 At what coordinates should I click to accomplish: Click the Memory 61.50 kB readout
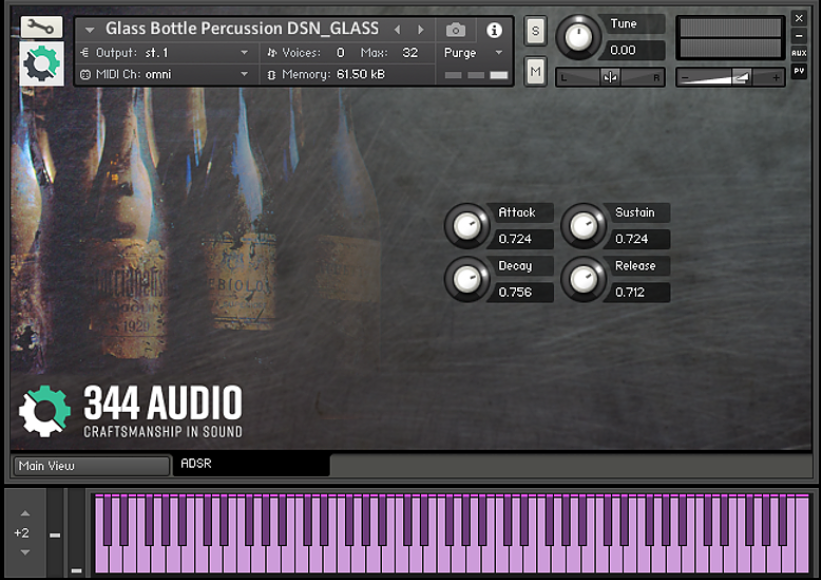(x=361, y=74)
